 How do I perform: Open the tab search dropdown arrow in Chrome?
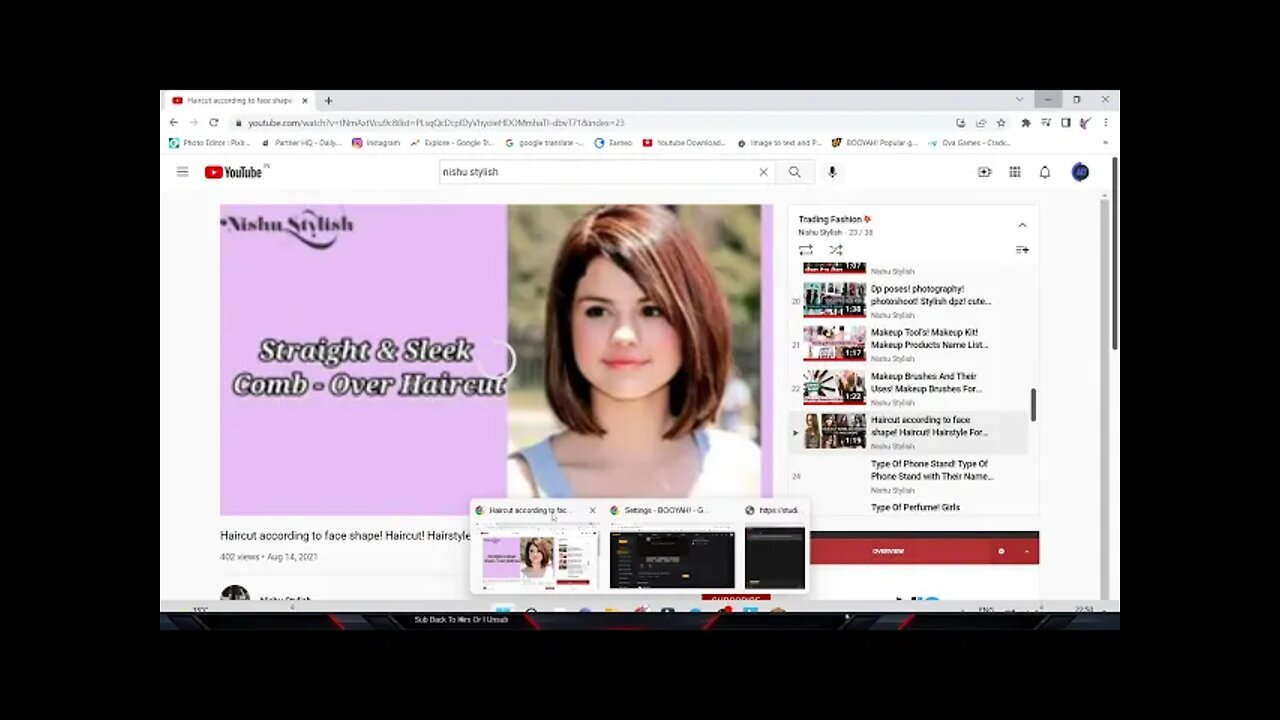(x=1019, y=100)
